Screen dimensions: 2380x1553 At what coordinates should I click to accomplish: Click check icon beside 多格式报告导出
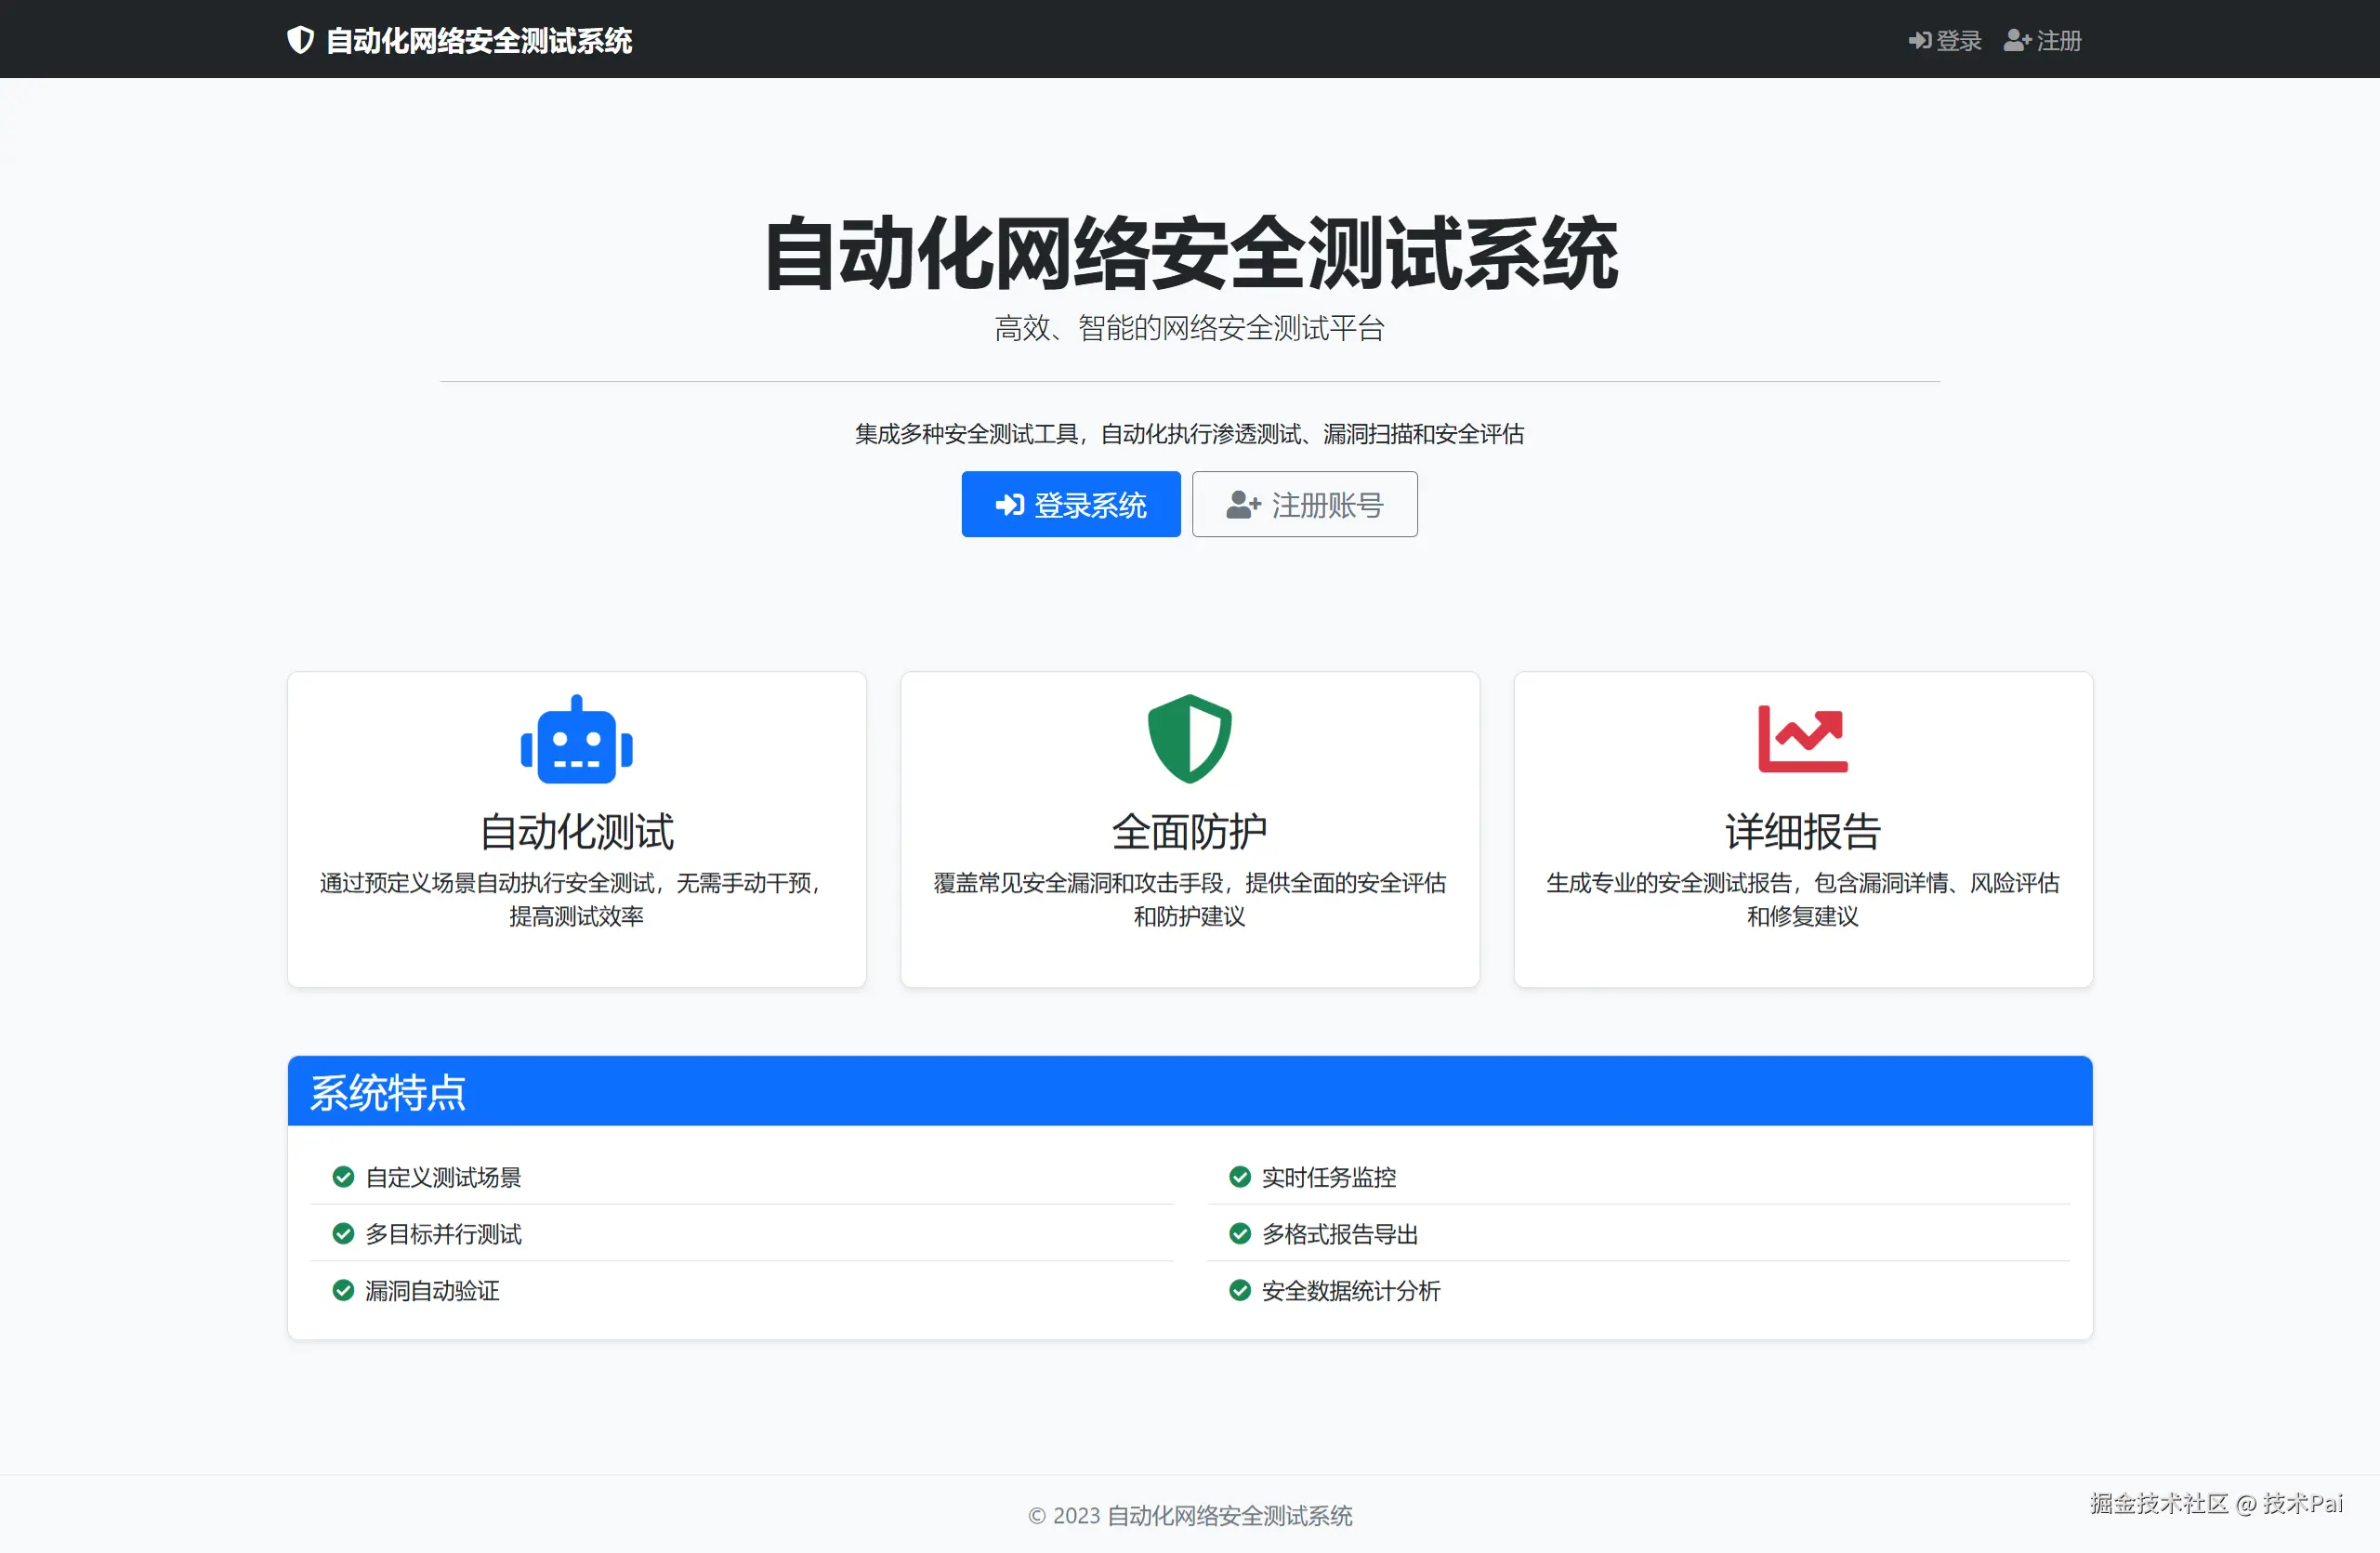point(1240,1234)
